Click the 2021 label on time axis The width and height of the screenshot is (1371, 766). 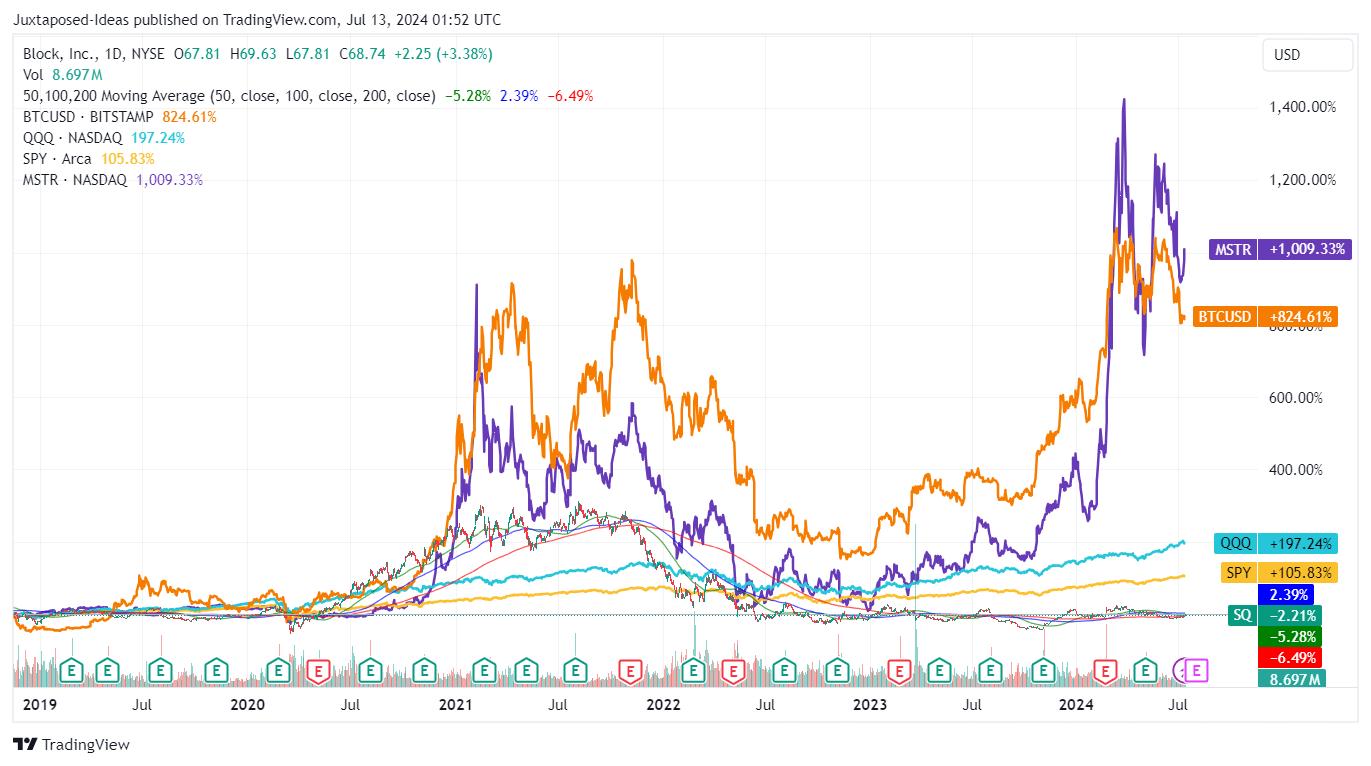(455, 705)
